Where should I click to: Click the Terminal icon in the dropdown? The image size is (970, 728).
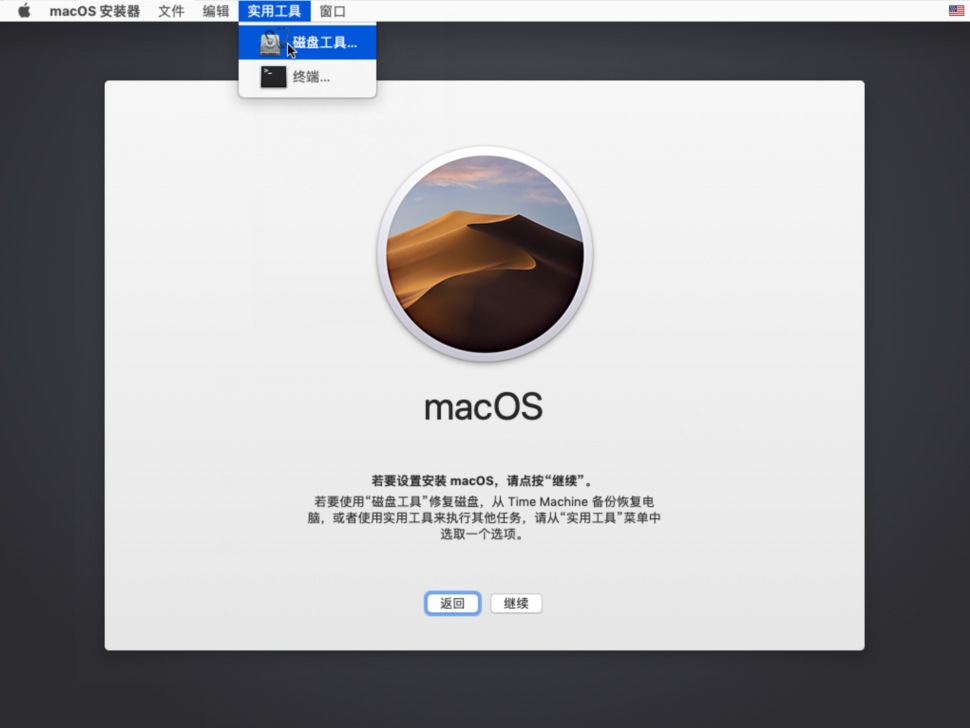click(x=273, y=77)
